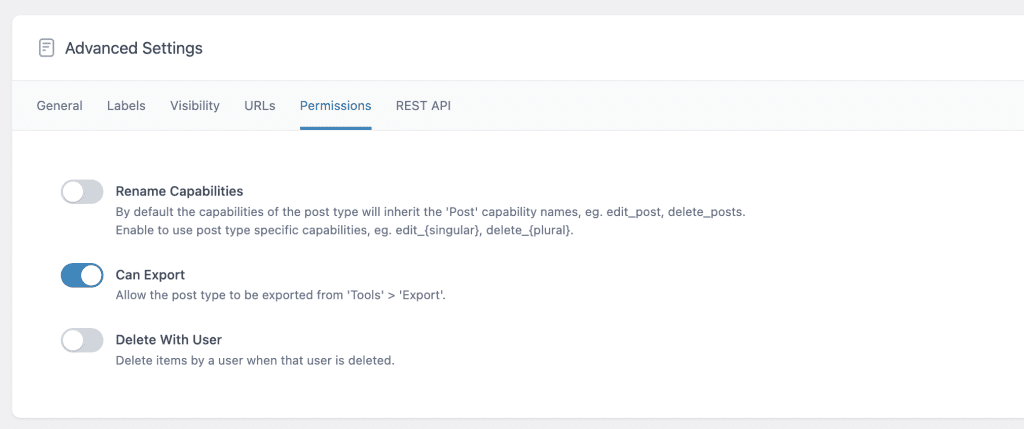1024x429 pixels.
Task: Open the REST API tab
Action: coord(423,106)
